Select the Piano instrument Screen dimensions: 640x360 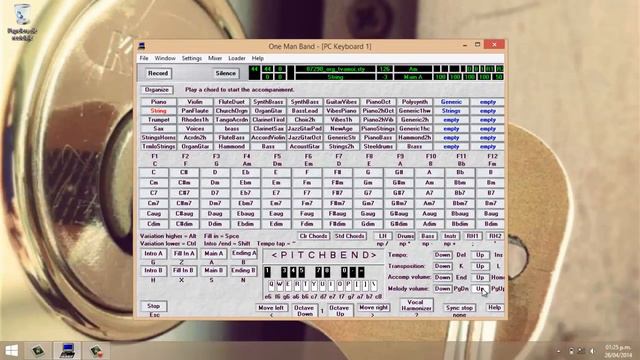pos(158,102)
